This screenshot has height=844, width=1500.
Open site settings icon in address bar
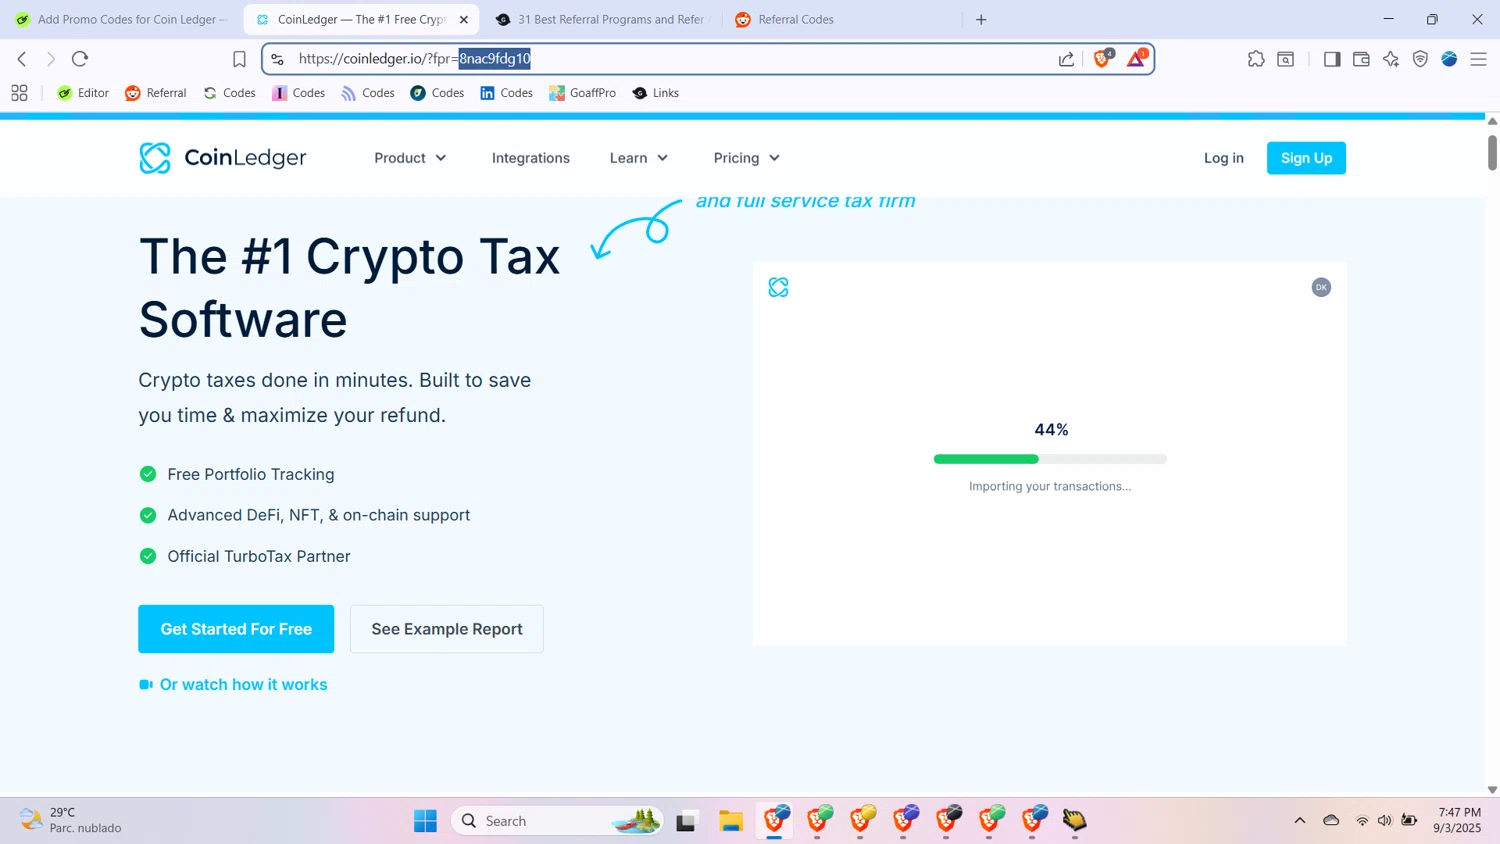point(278,59)
